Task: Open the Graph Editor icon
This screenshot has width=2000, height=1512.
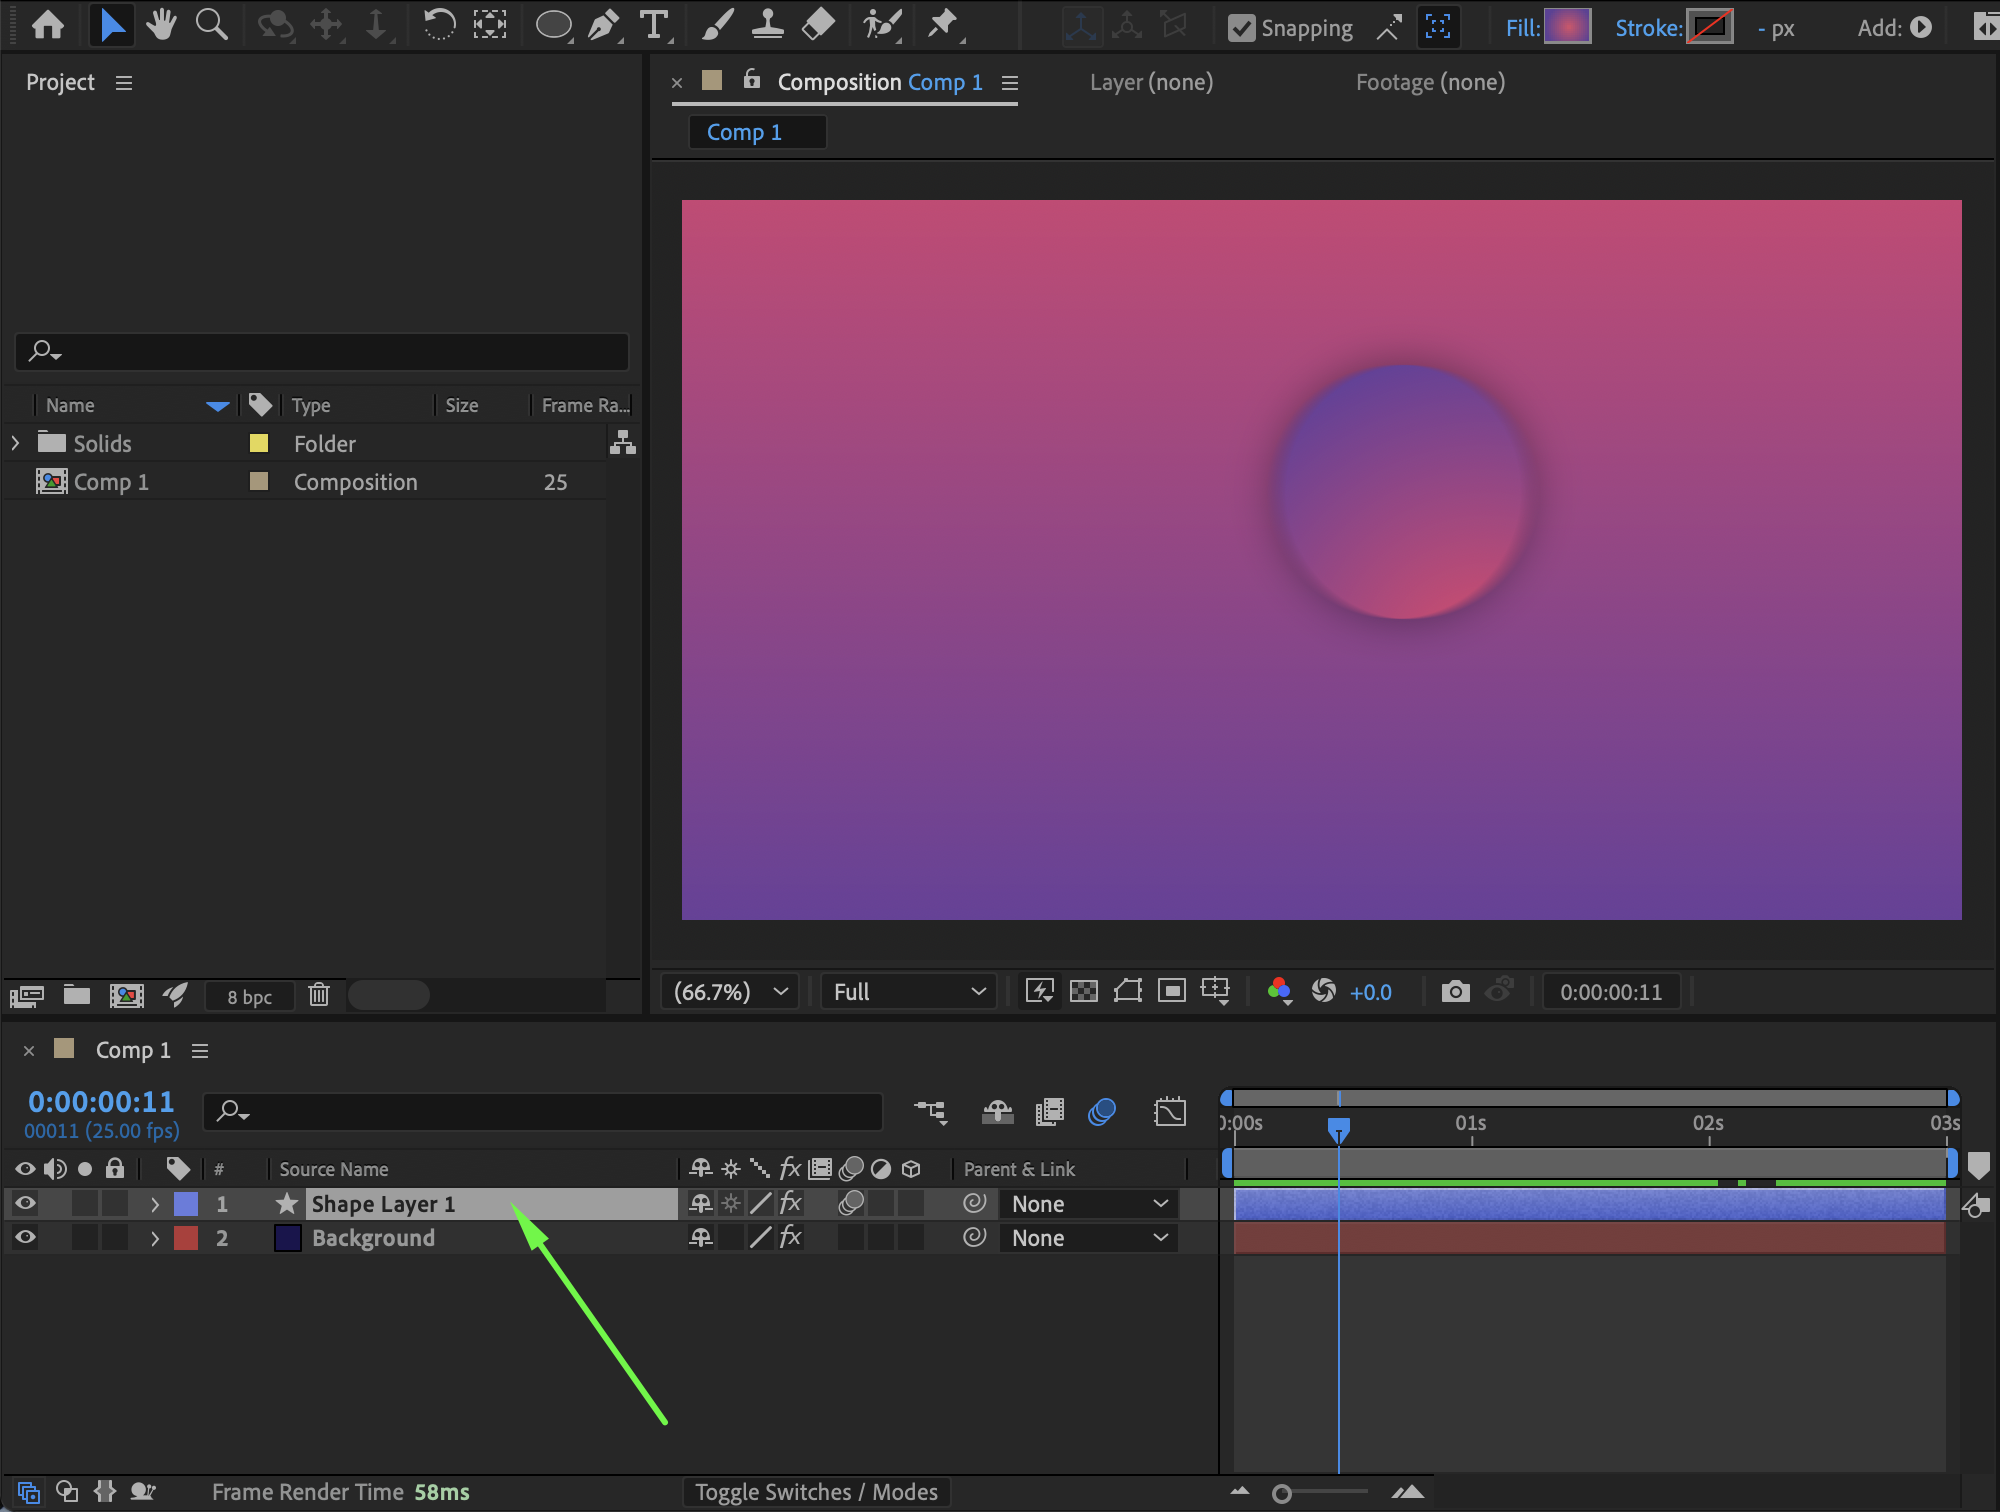Action: 1169,1112
